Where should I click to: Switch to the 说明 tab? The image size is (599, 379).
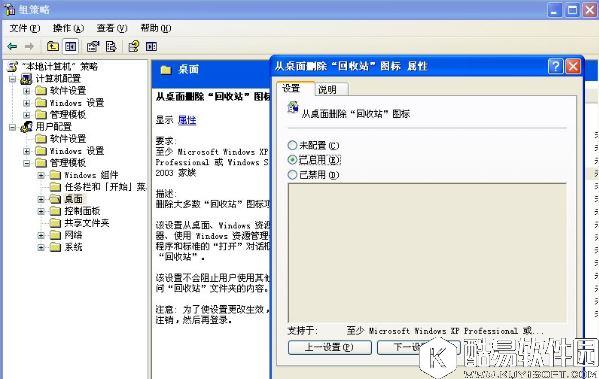click(331, 89)
